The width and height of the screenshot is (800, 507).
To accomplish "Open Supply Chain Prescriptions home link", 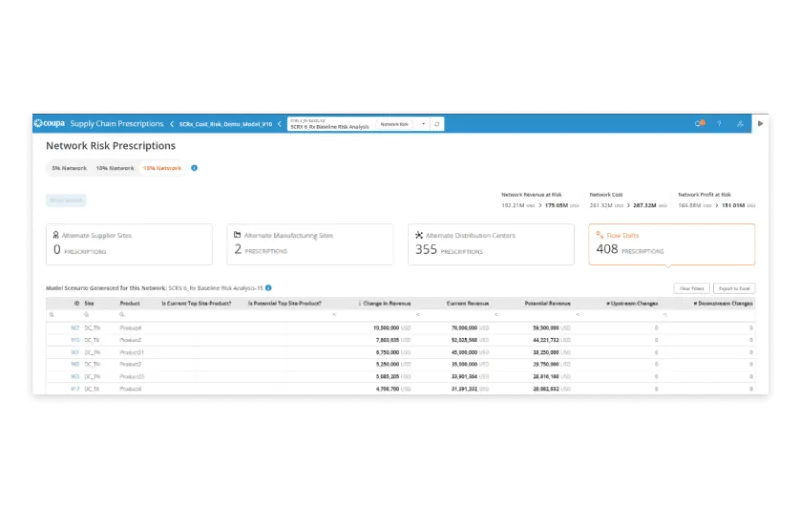I will pyautogui.click(x=117, y=123).
